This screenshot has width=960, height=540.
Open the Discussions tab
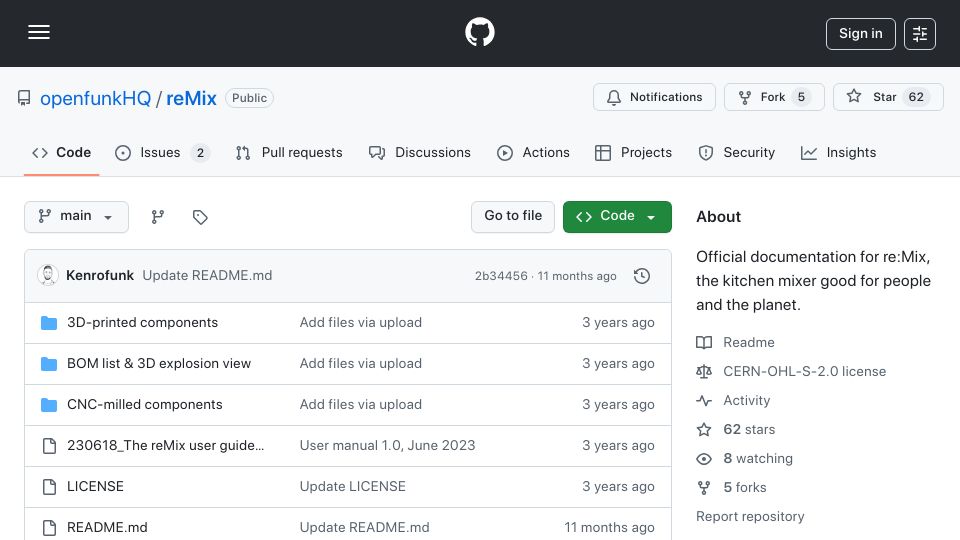click(x=420, y=152)
